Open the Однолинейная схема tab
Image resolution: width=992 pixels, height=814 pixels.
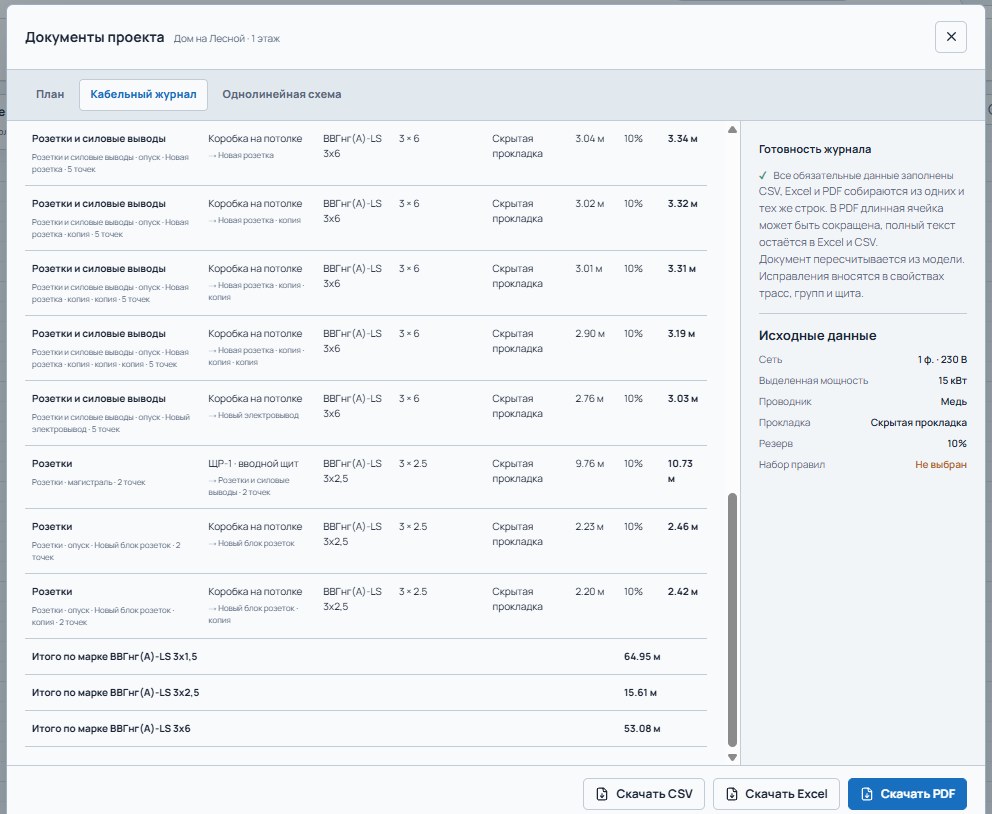(x=282, y=94)
